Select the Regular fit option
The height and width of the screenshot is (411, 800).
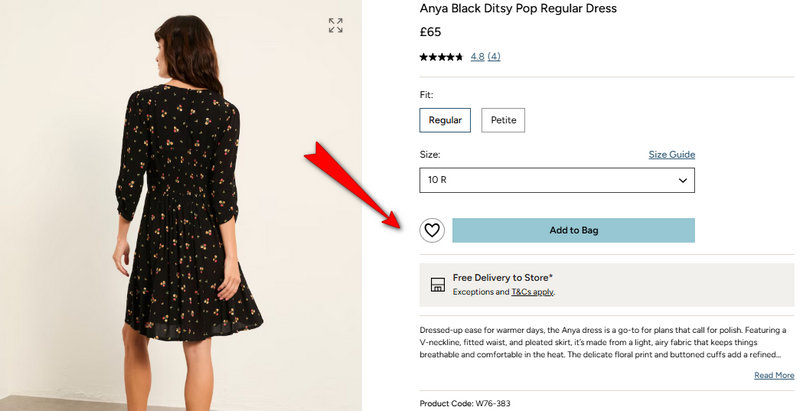coord(445,120)
